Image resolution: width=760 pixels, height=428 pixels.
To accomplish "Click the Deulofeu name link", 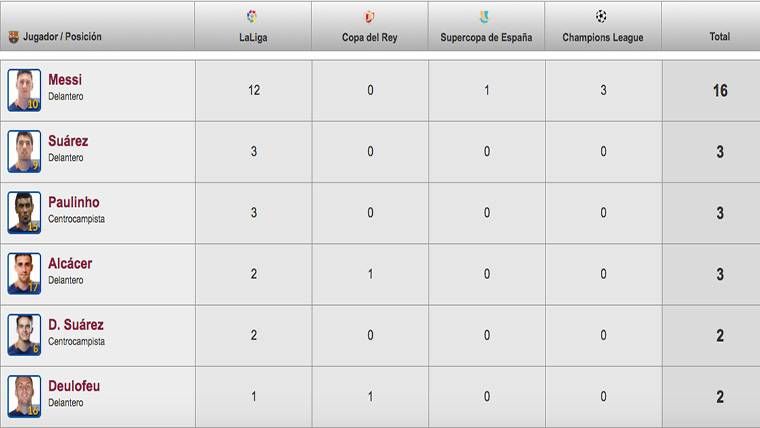I will point(74,386).
